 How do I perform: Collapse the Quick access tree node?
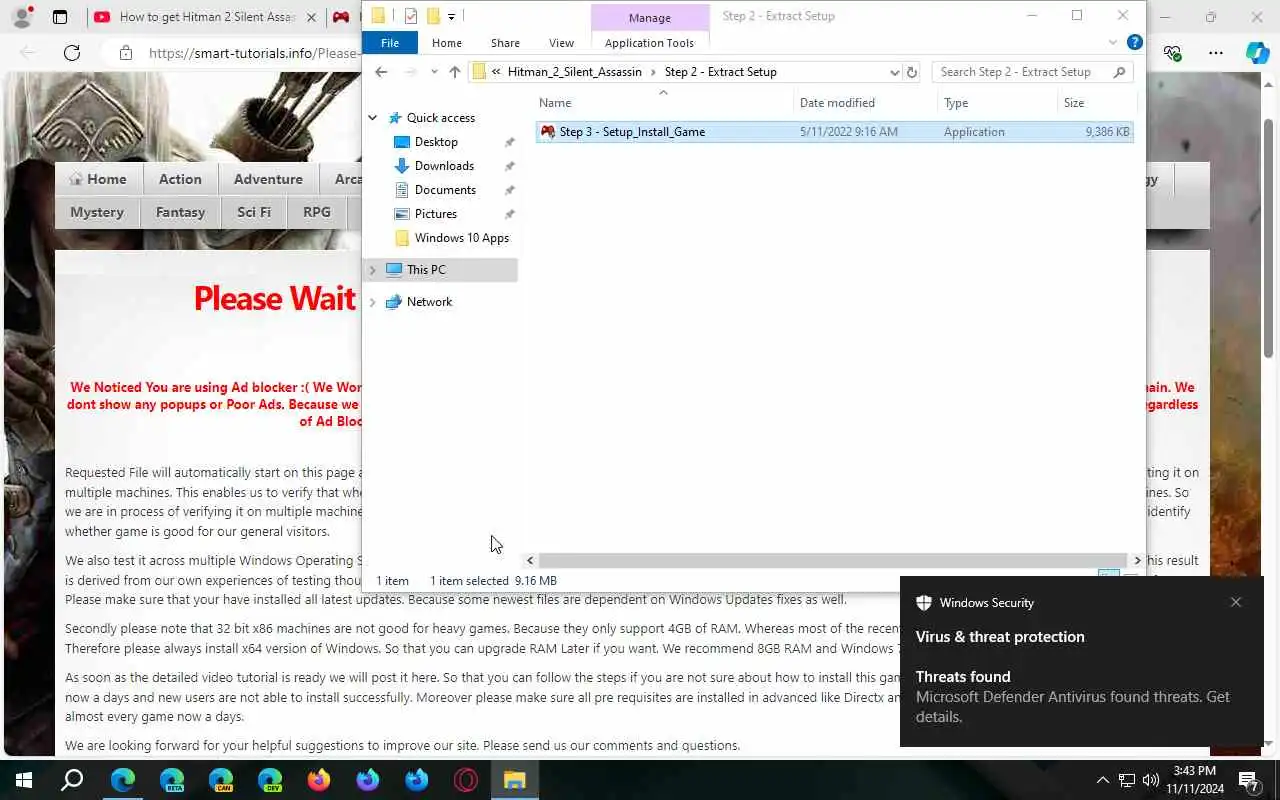373,118
